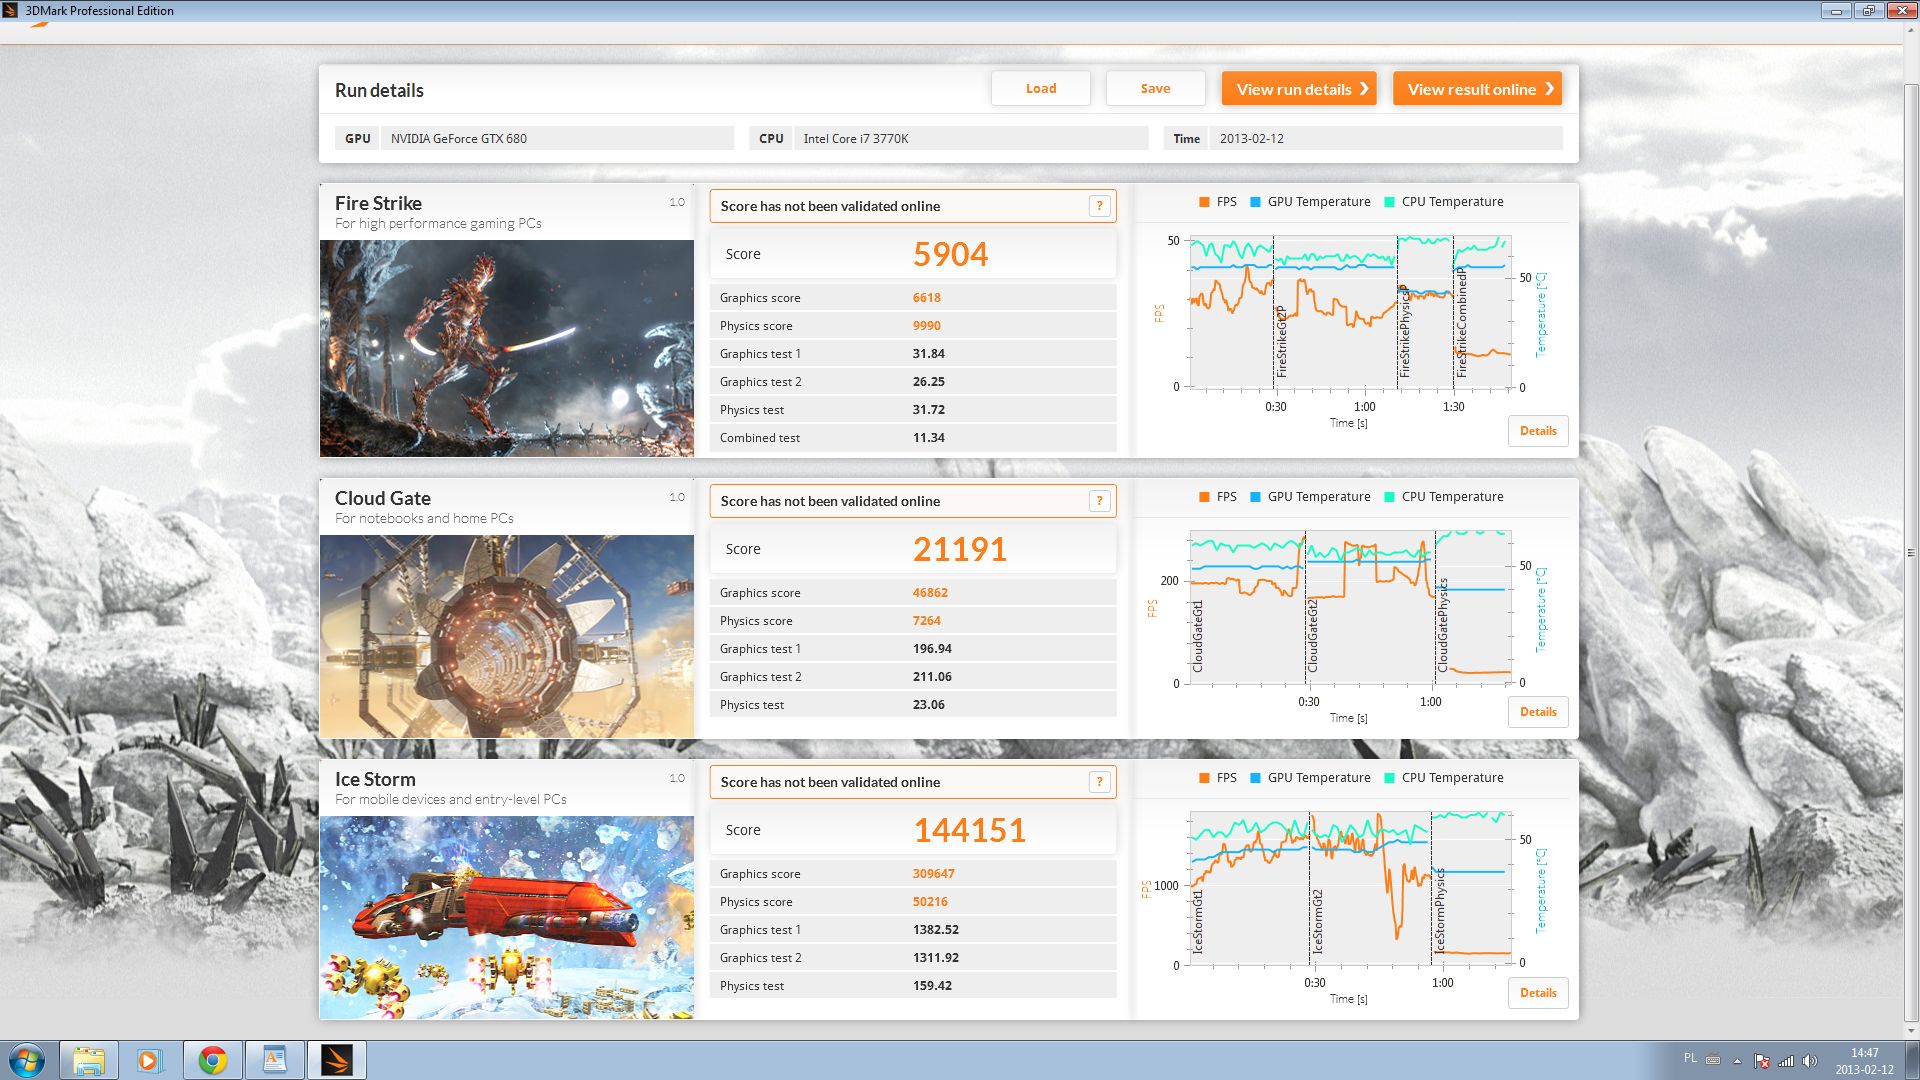Click the Fire Strike preview image
This screenshot has height=1080, width=1920.
[507, 348]
